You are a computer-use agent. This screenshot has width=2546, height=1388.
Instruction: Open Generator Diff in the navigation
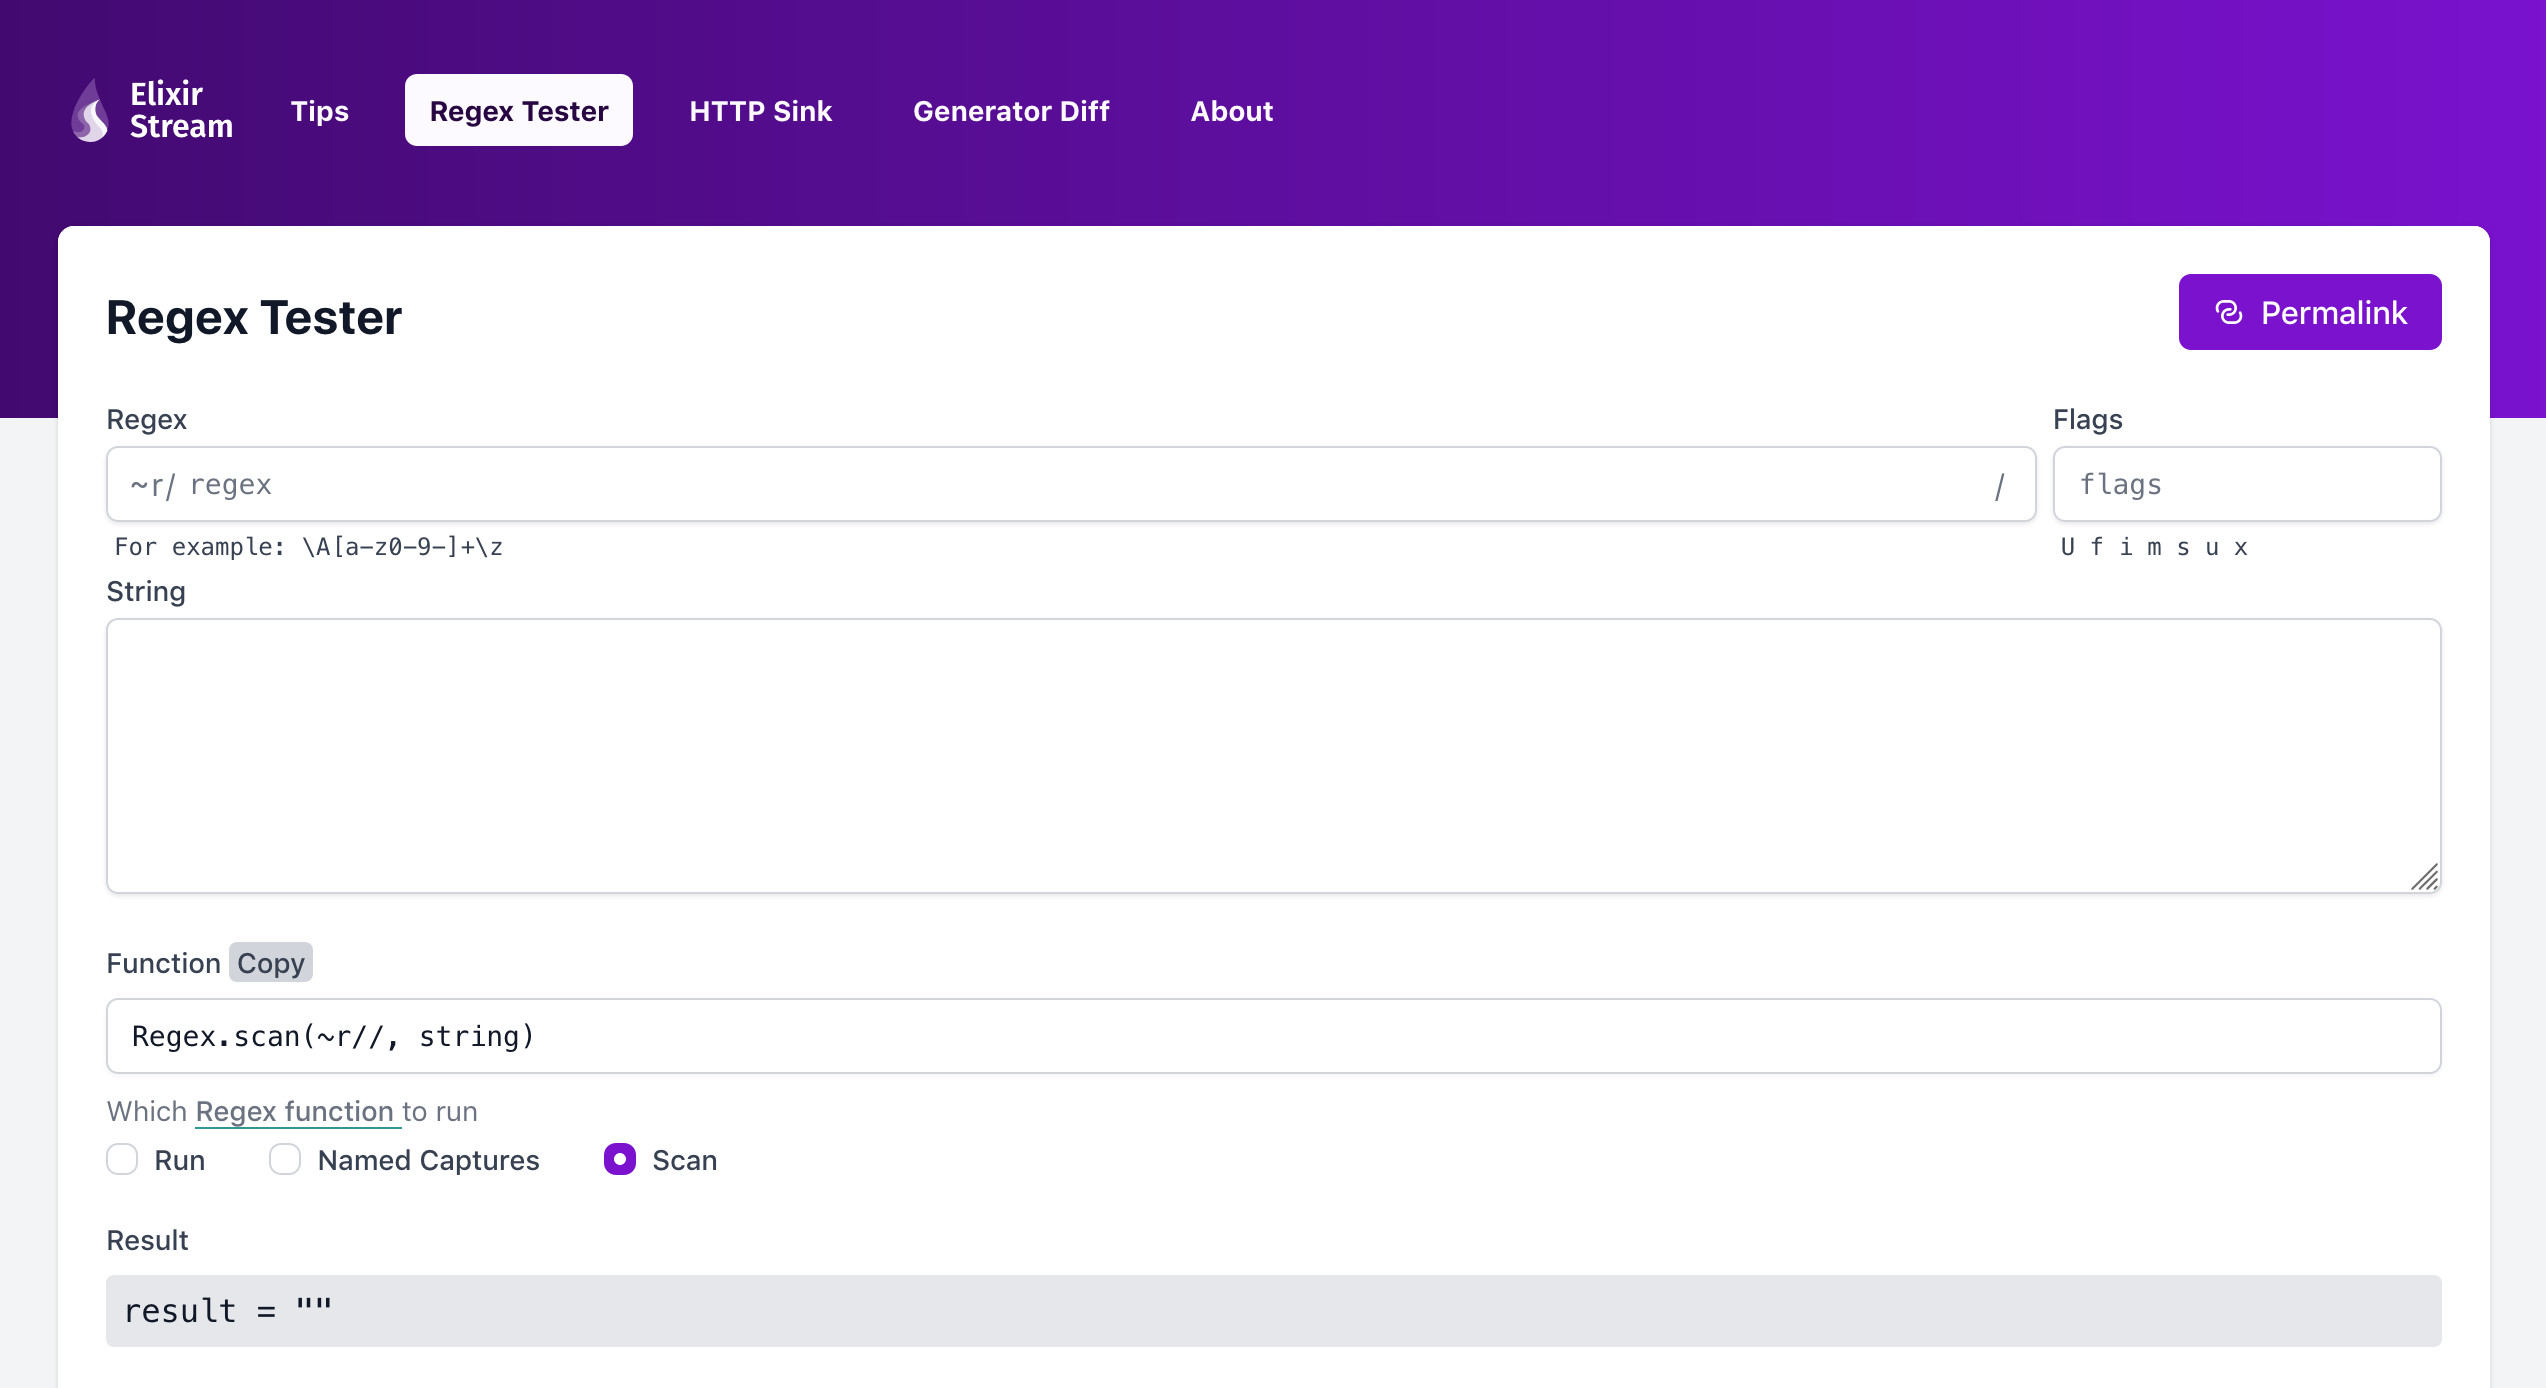point(1011,110)
